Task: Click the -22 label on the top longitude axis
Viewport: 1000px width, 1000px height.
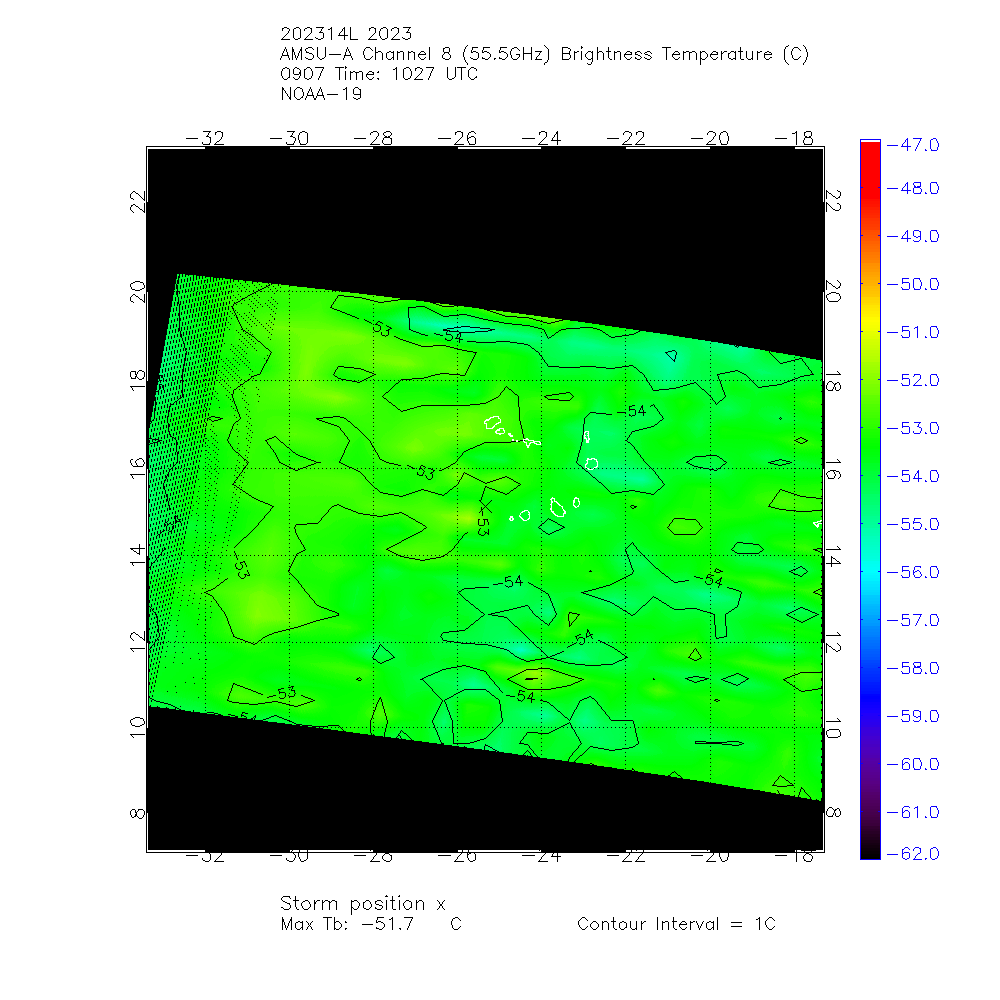Action: (x=626, y=138)
